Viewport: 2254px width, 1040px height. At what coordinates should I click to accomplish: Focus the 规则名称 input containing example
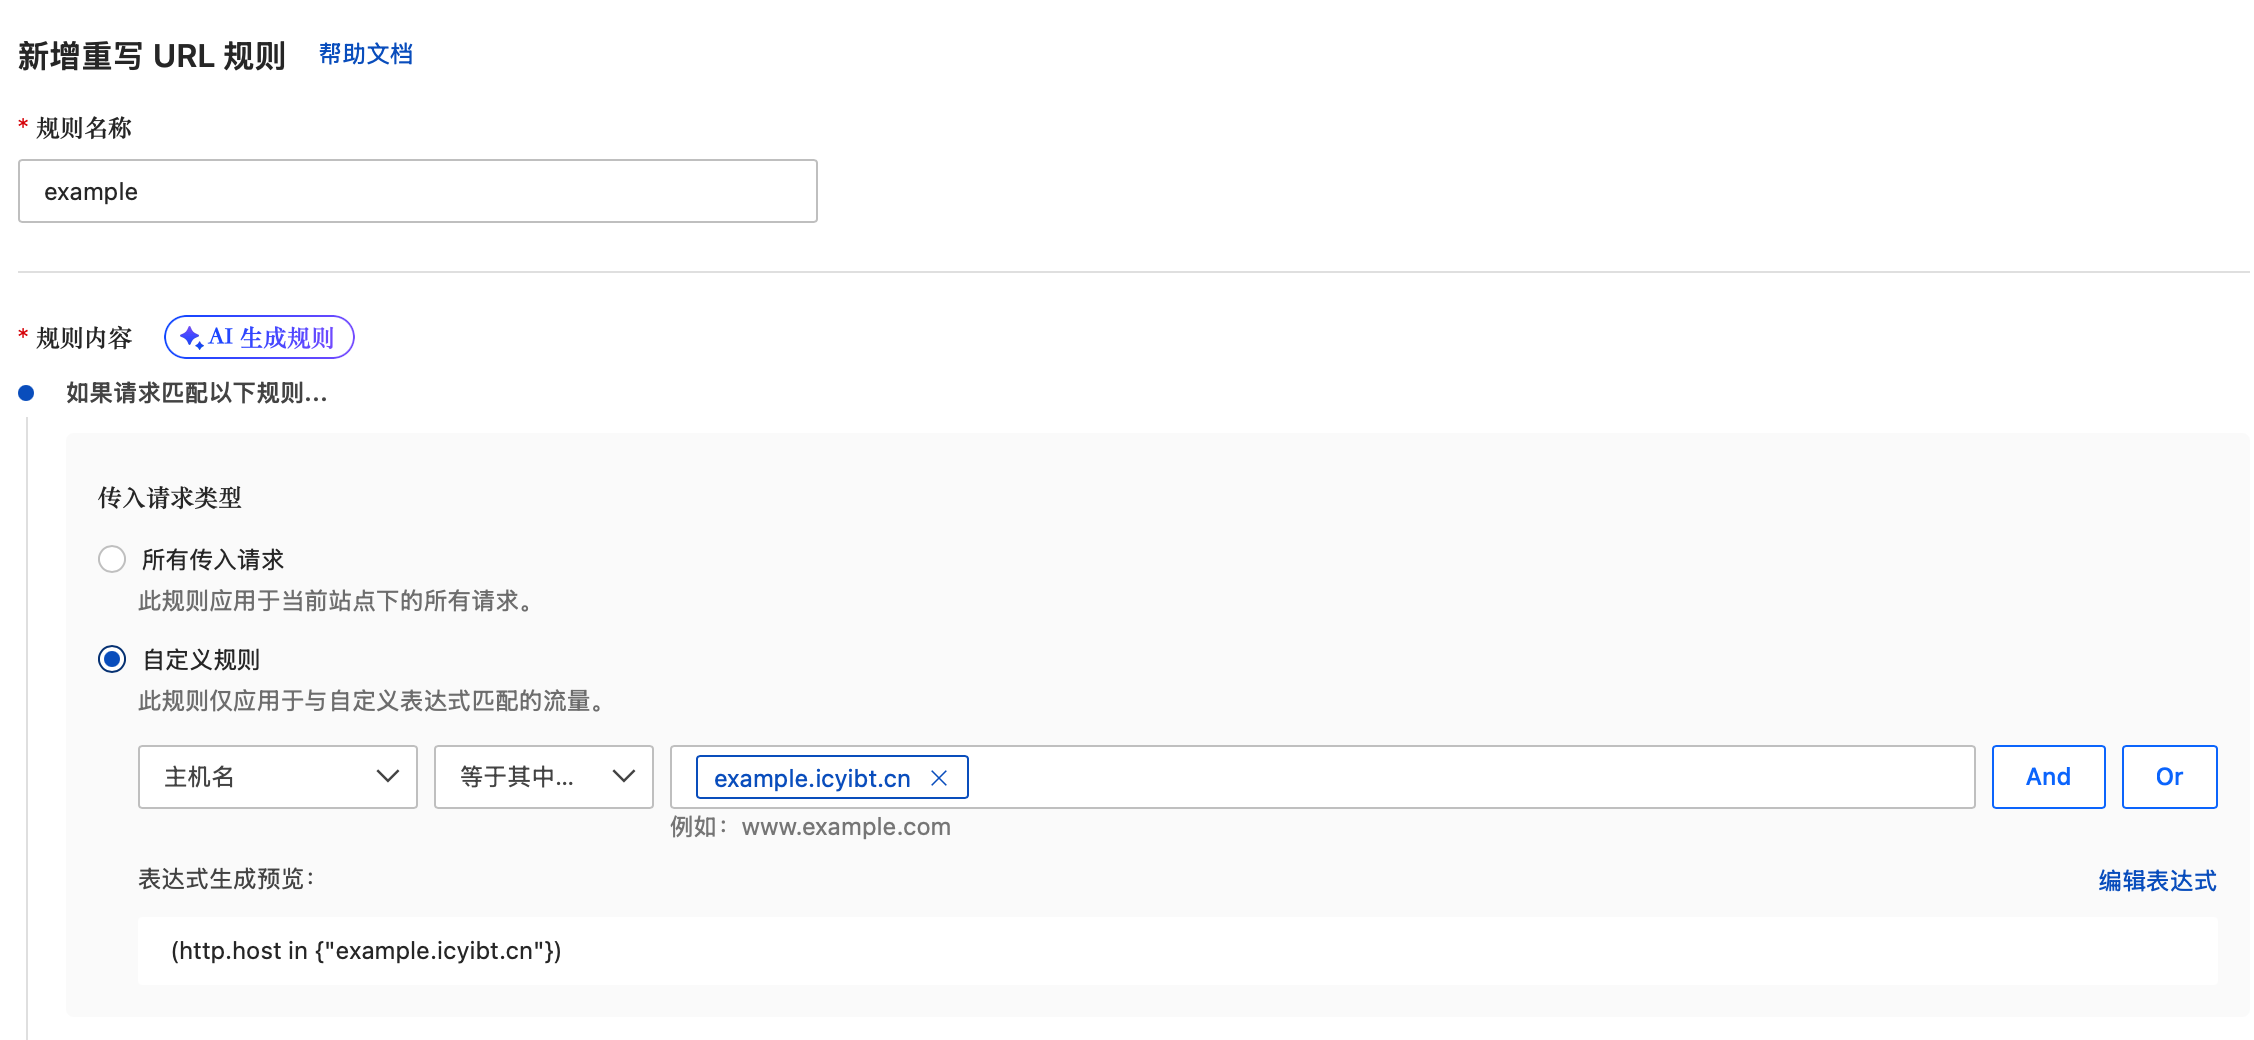tap(417, 191)
